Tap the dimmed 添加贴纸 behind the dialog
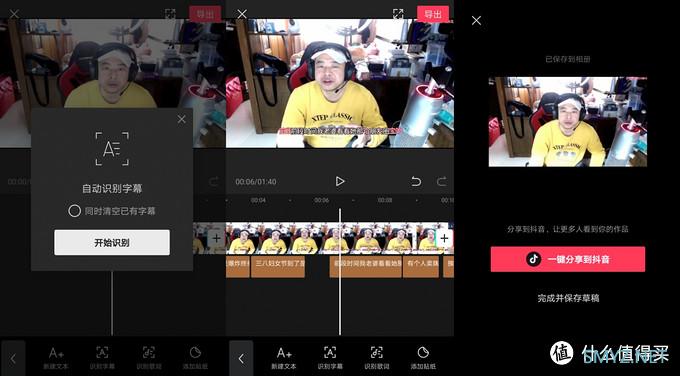The width and height of the screenshot is (680, 376). [195, 358]
